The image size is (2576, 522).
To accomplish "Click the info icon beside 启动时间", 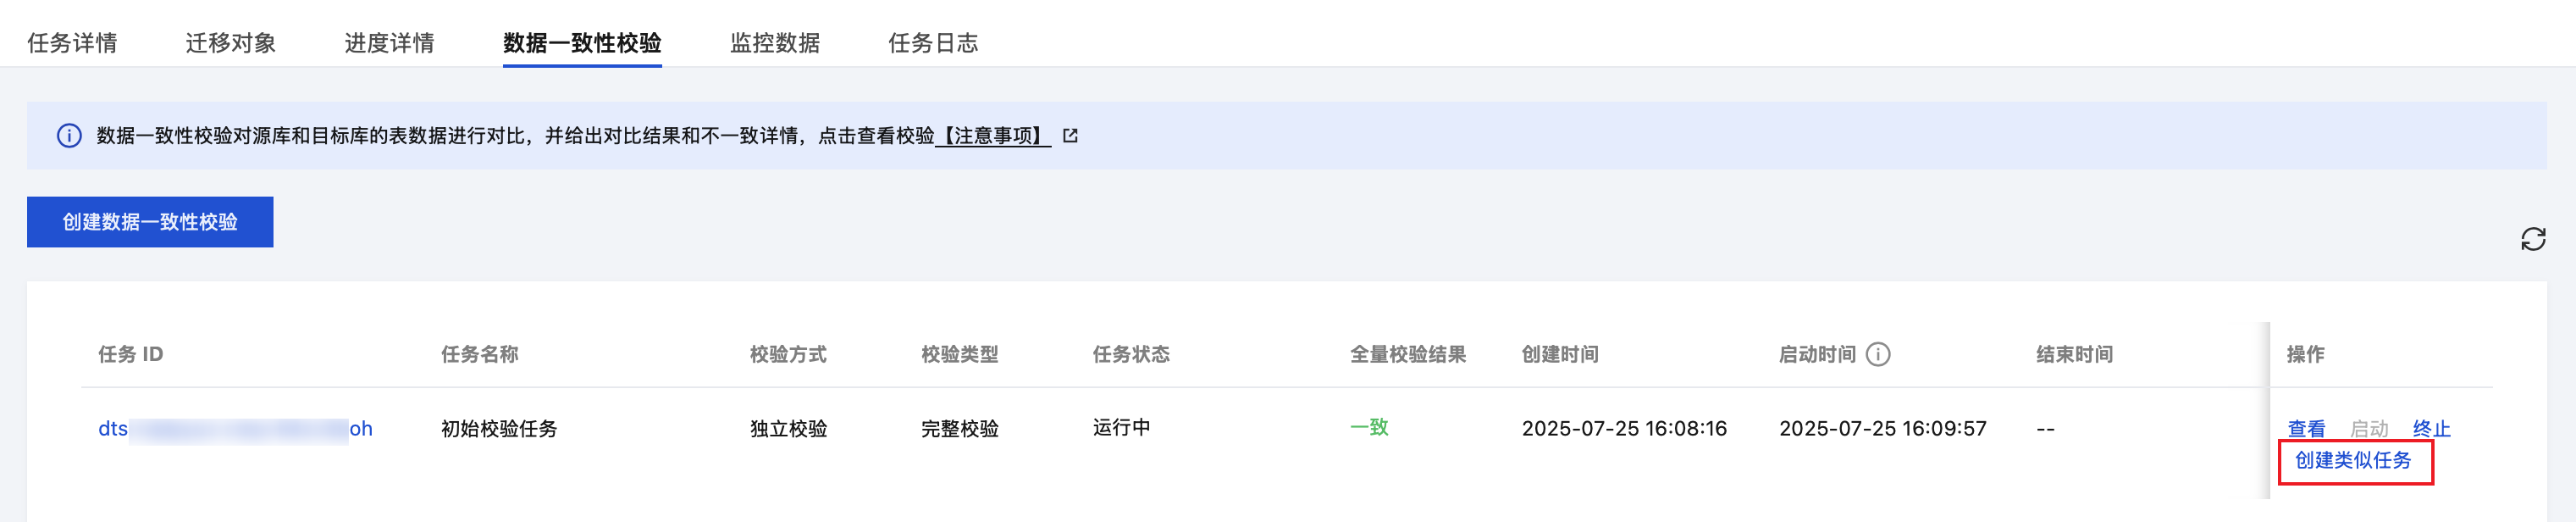I will [x=1878, y=354].
